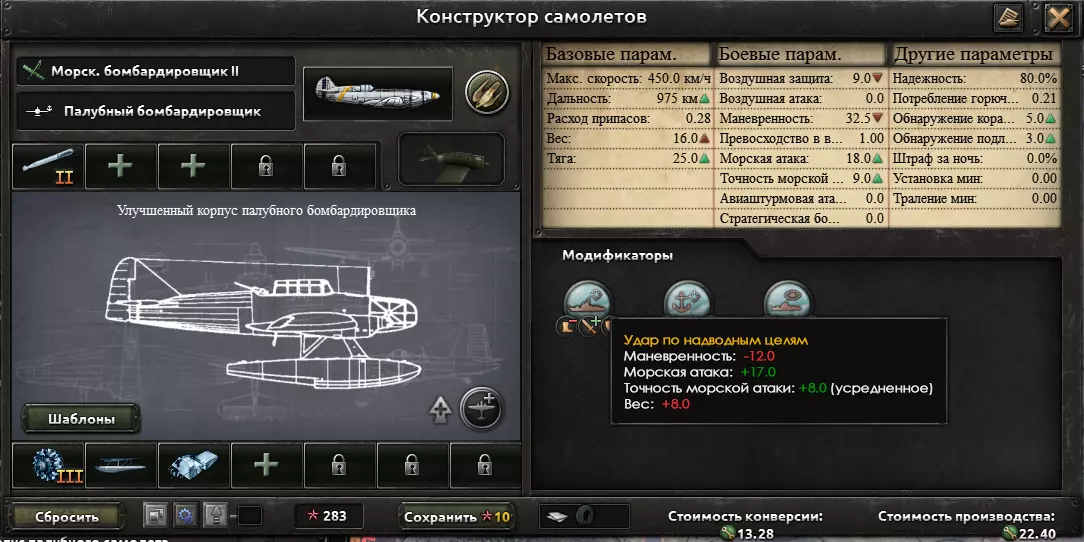Open the Палубный бомбардировщик type selector
The width and height of the screenshot is (1084, 542).
(x=156, y=111)
